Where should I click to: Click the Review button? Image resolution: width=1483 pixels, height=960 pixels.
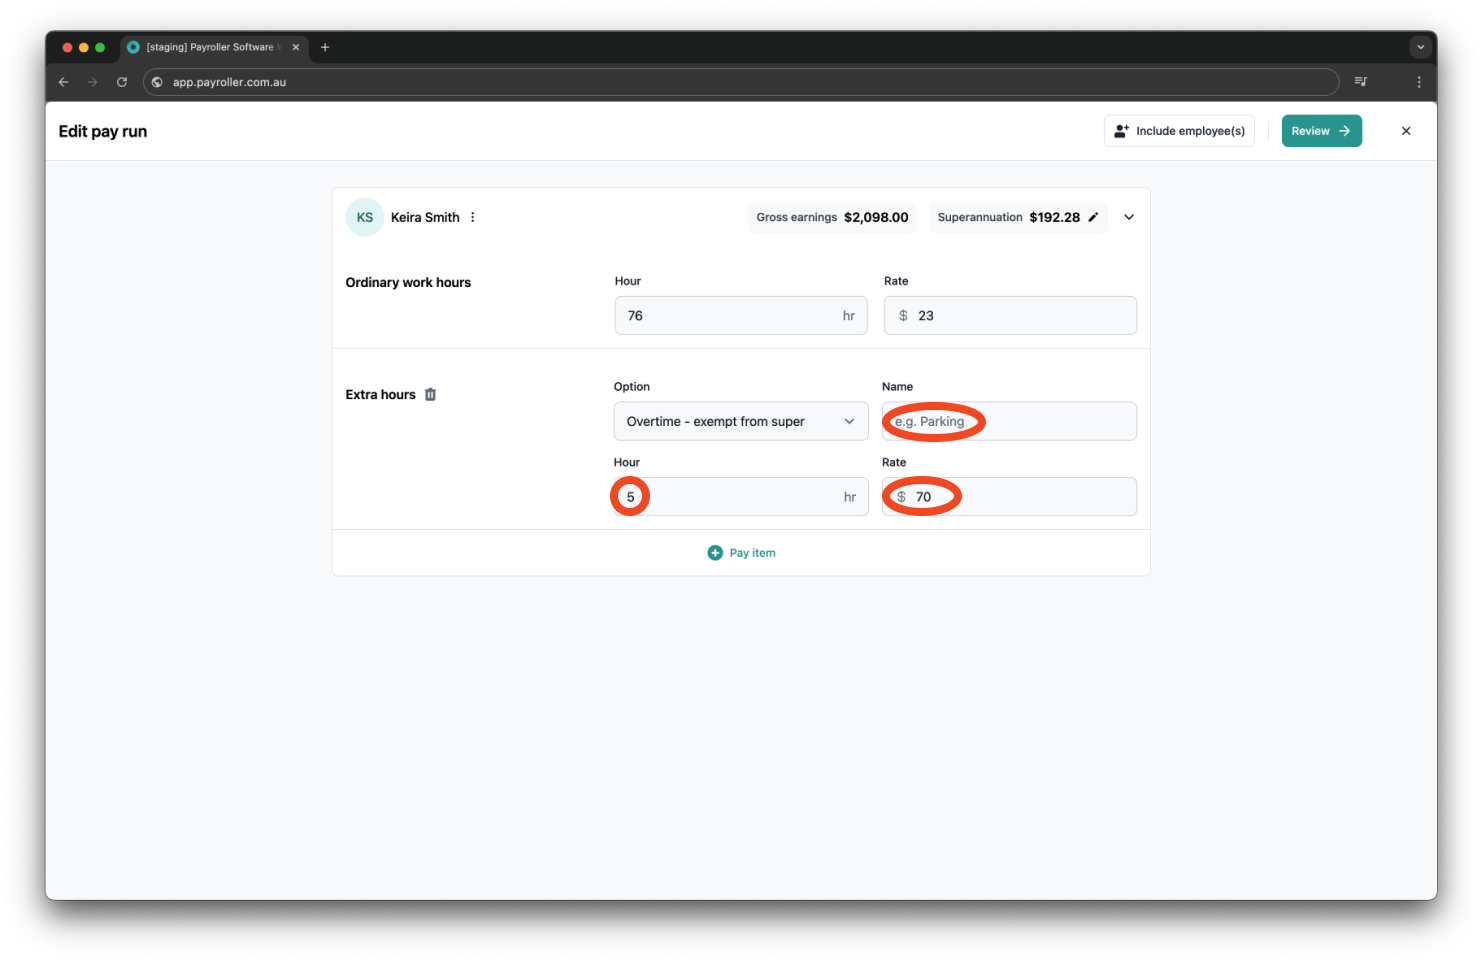[x=1321, y=131]
